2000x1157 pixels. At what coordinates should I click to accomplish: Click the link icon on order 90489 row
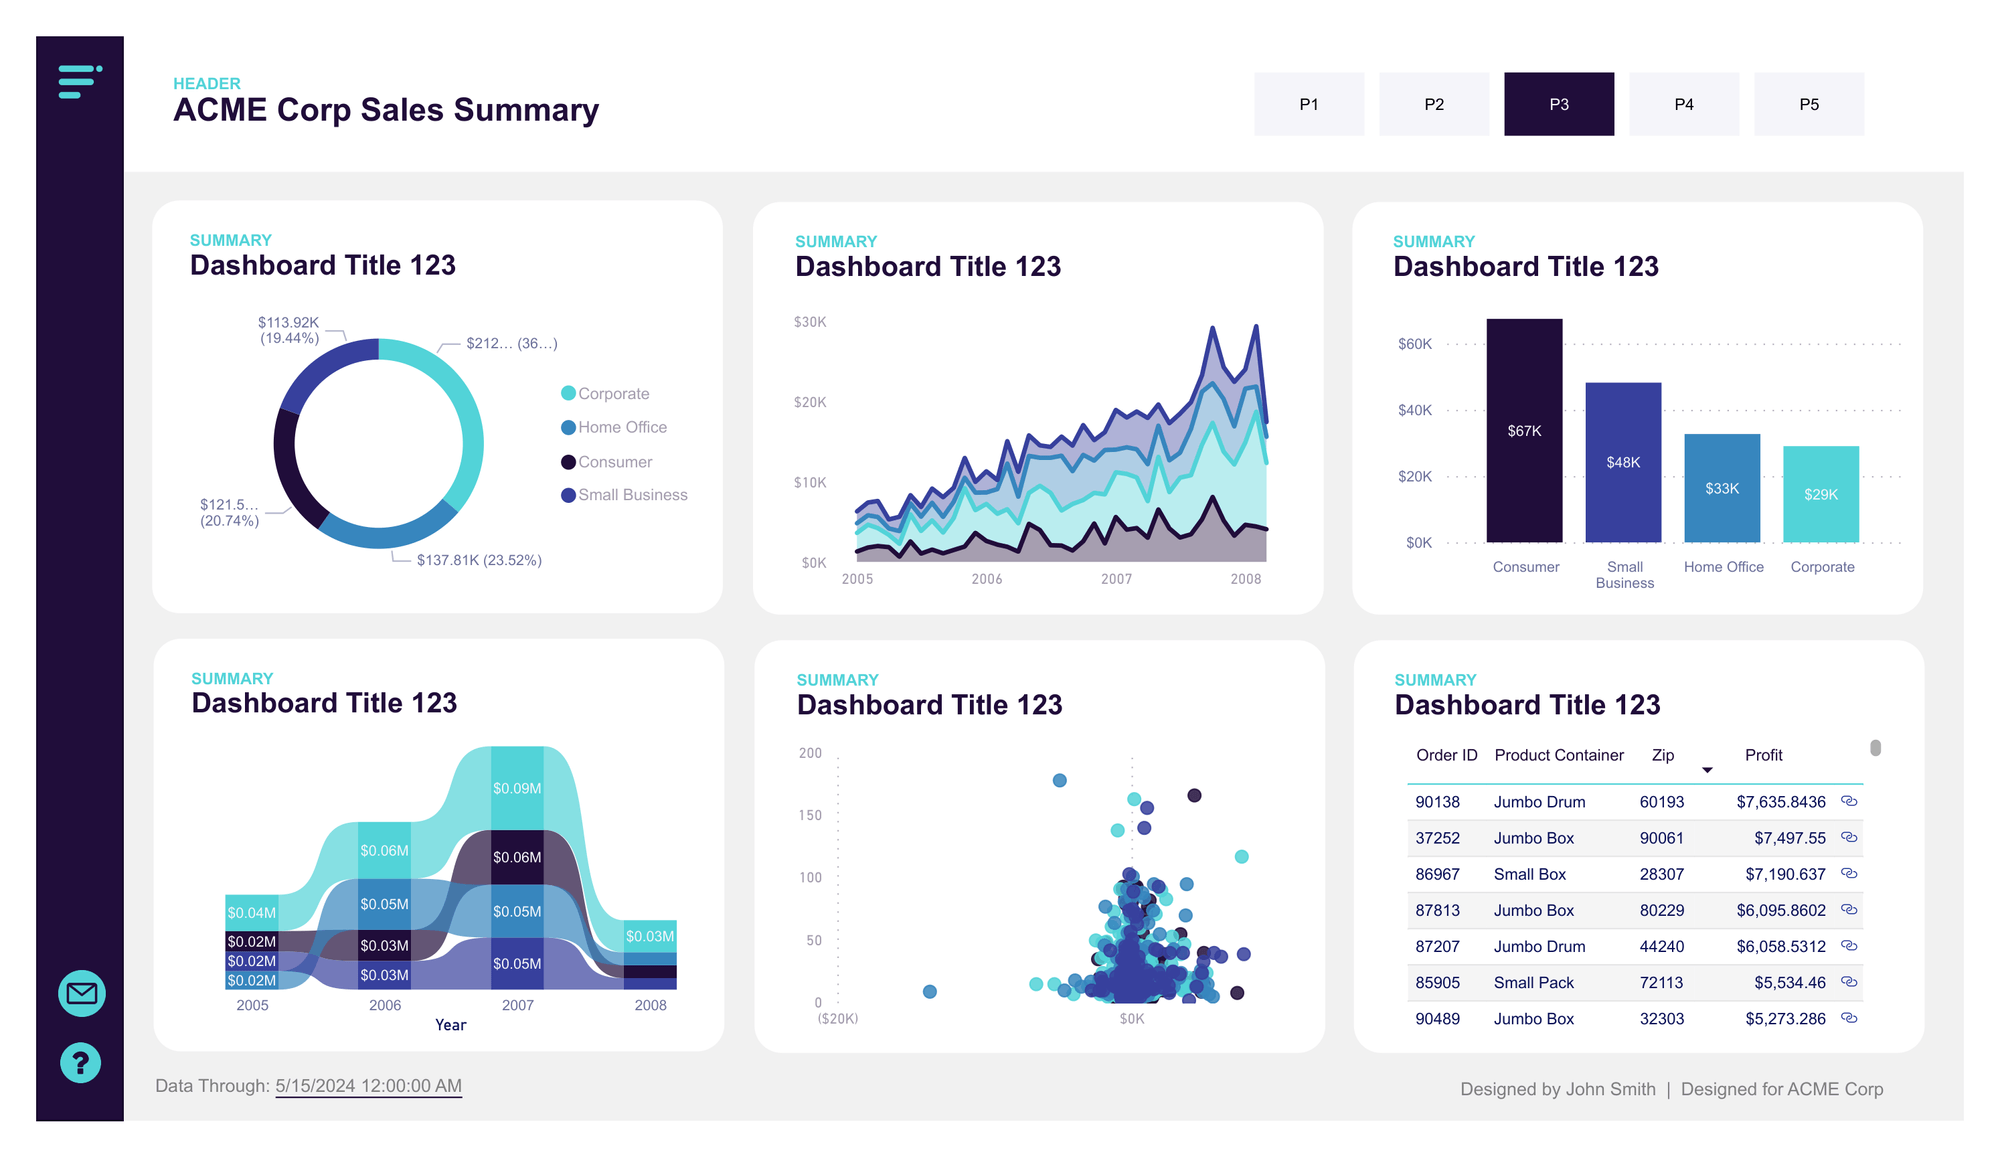click(x=1849, y=1019)
